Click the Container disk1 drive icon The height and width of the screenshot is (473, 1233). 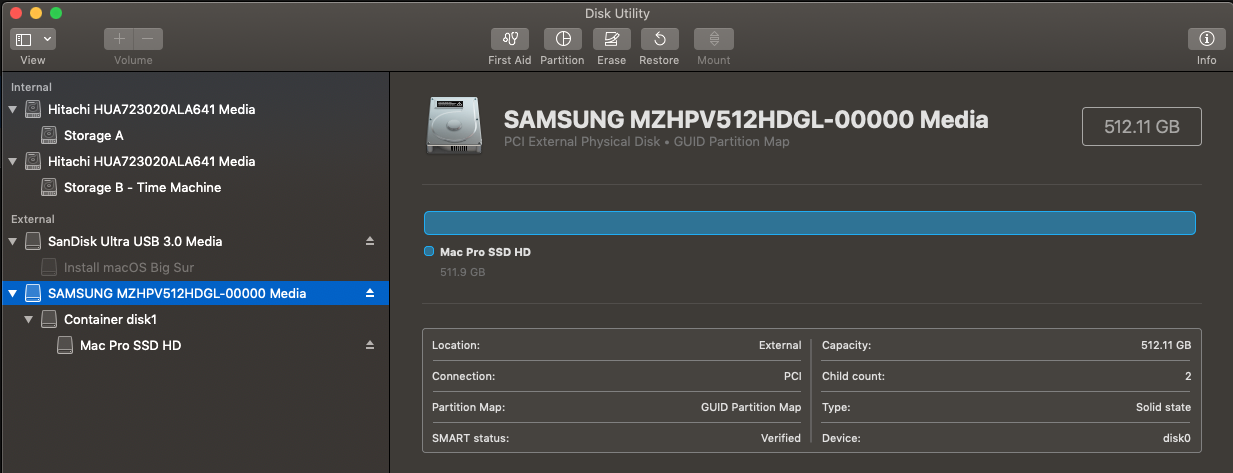(49, 319)
